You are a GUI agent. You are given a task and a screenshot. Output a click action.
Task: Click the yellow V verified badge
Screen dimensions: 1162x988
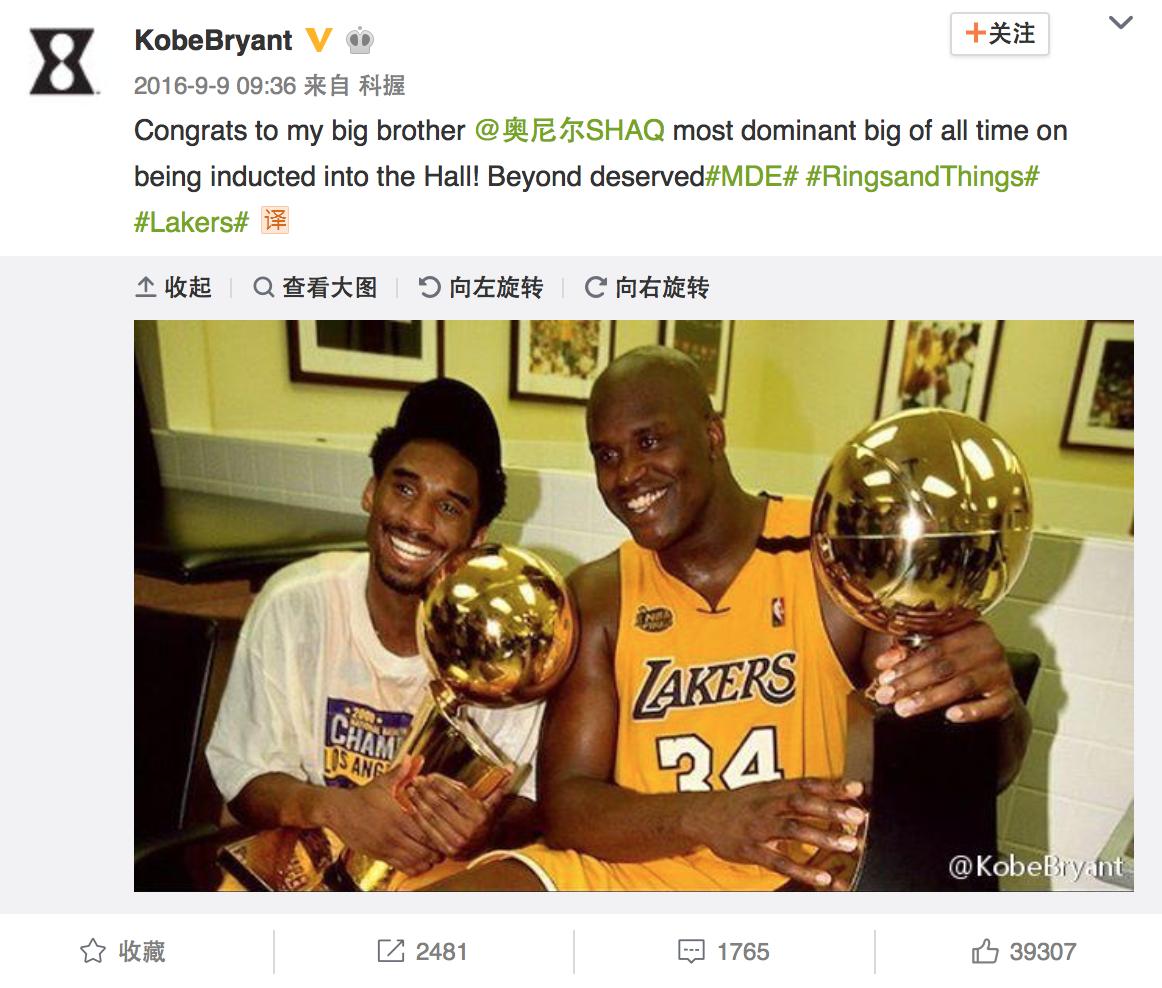tap(319, 40)
